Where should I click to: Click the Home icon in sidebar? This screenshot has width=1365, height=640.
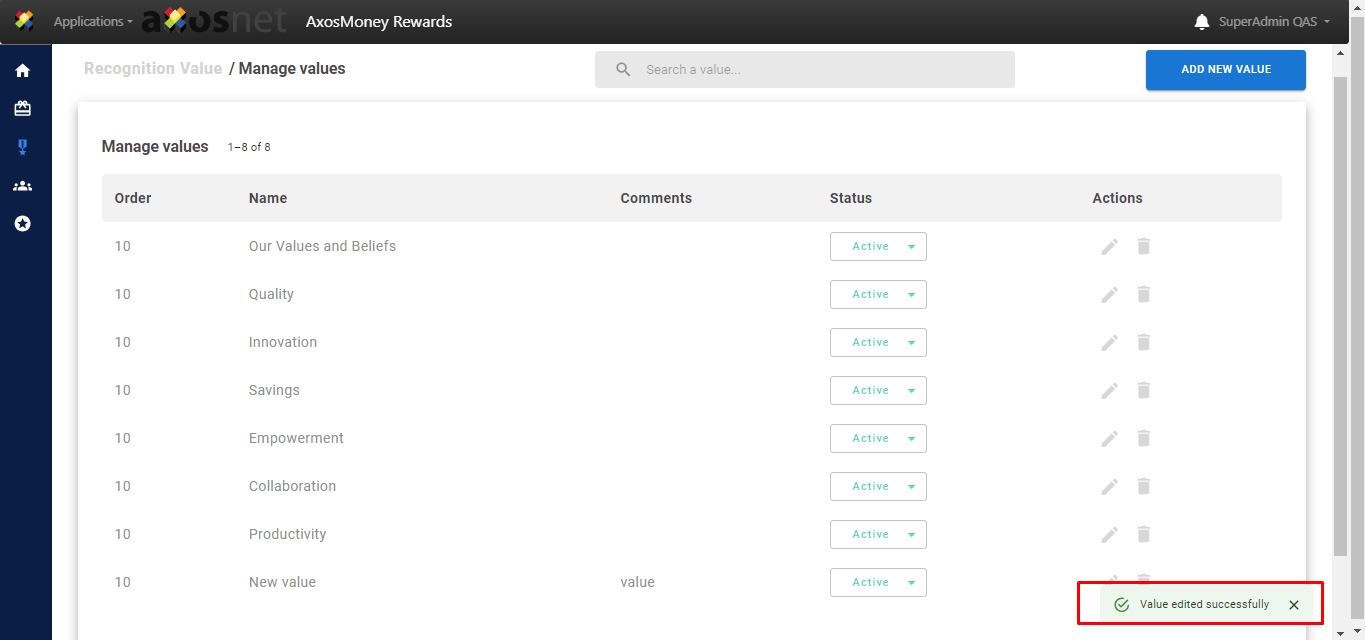tap(22, 71)
